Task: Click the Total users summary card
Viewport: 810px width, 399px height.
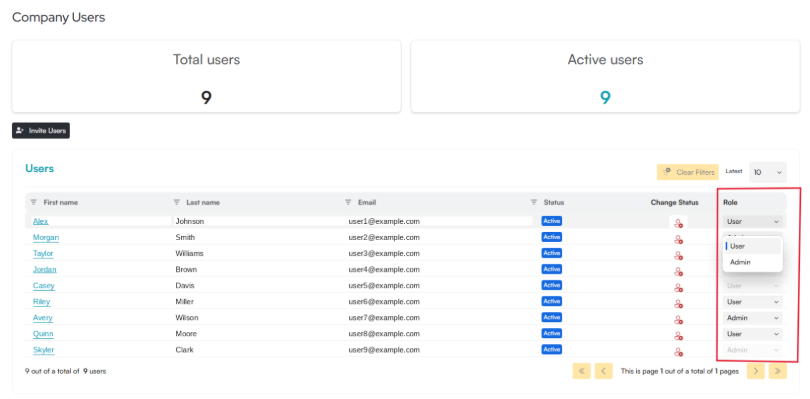Action: [x=207, y=76]
